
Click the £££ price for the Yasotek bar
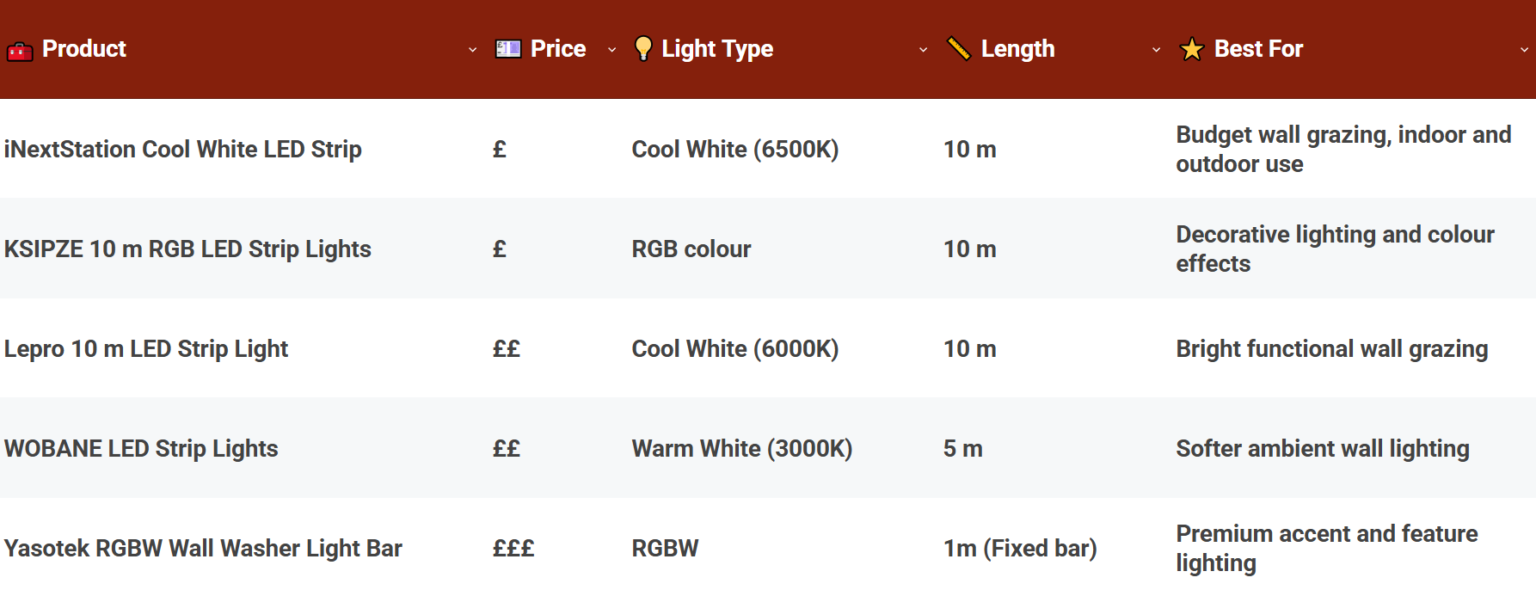point(512,548)
